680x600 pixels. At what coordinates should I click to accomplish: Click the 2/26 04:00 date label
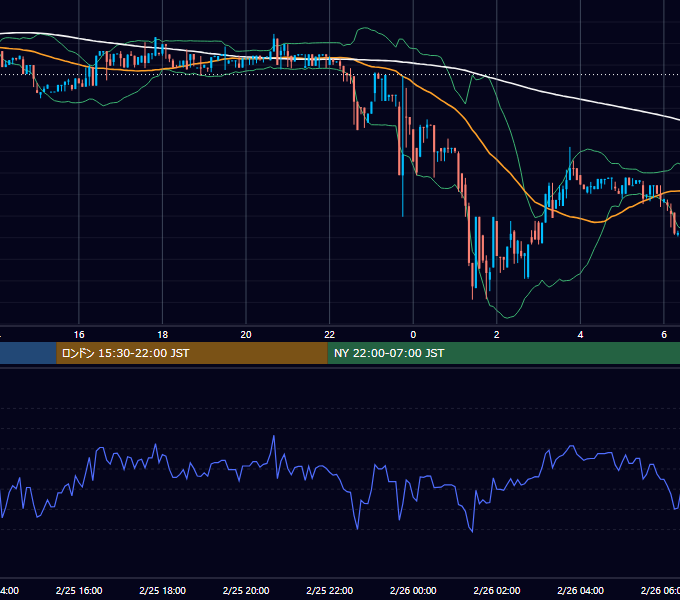(x=580, y=590)
